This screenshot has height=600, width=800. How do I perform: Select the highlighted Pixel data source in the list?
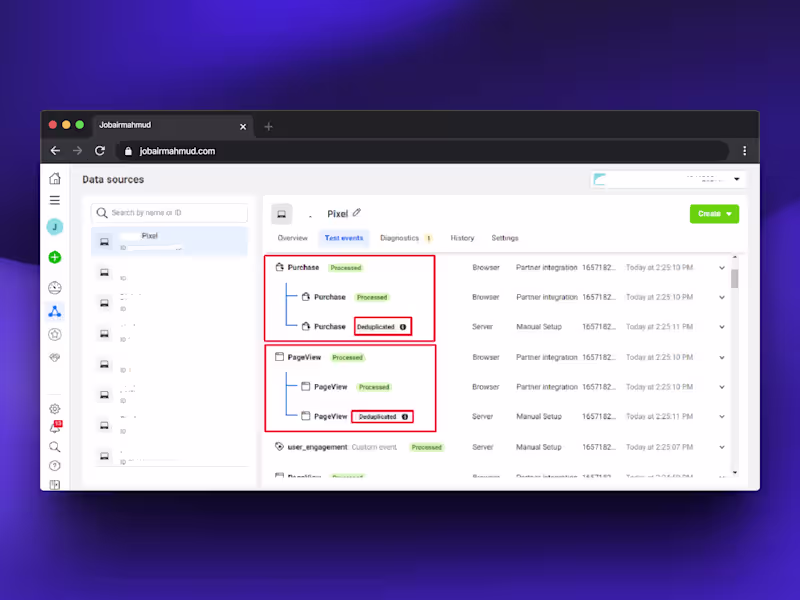(x=169, y=241)
